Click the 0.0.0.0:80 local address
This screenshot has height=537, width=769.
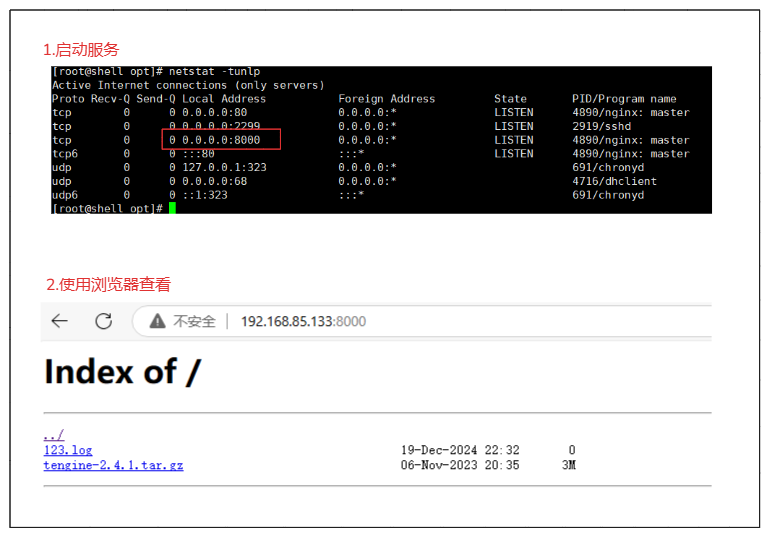click(214, 113)
